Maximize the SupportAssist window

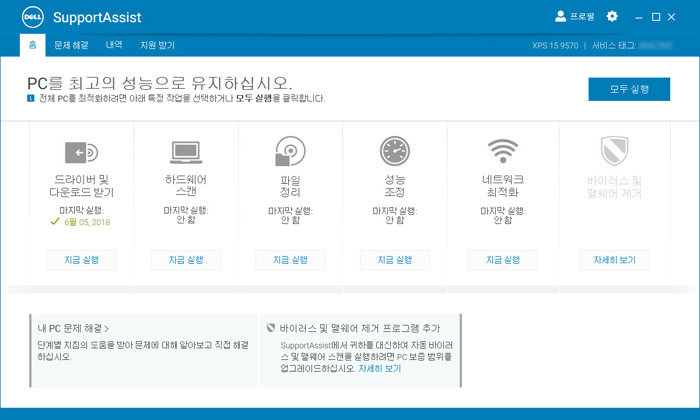pos(656,17)
